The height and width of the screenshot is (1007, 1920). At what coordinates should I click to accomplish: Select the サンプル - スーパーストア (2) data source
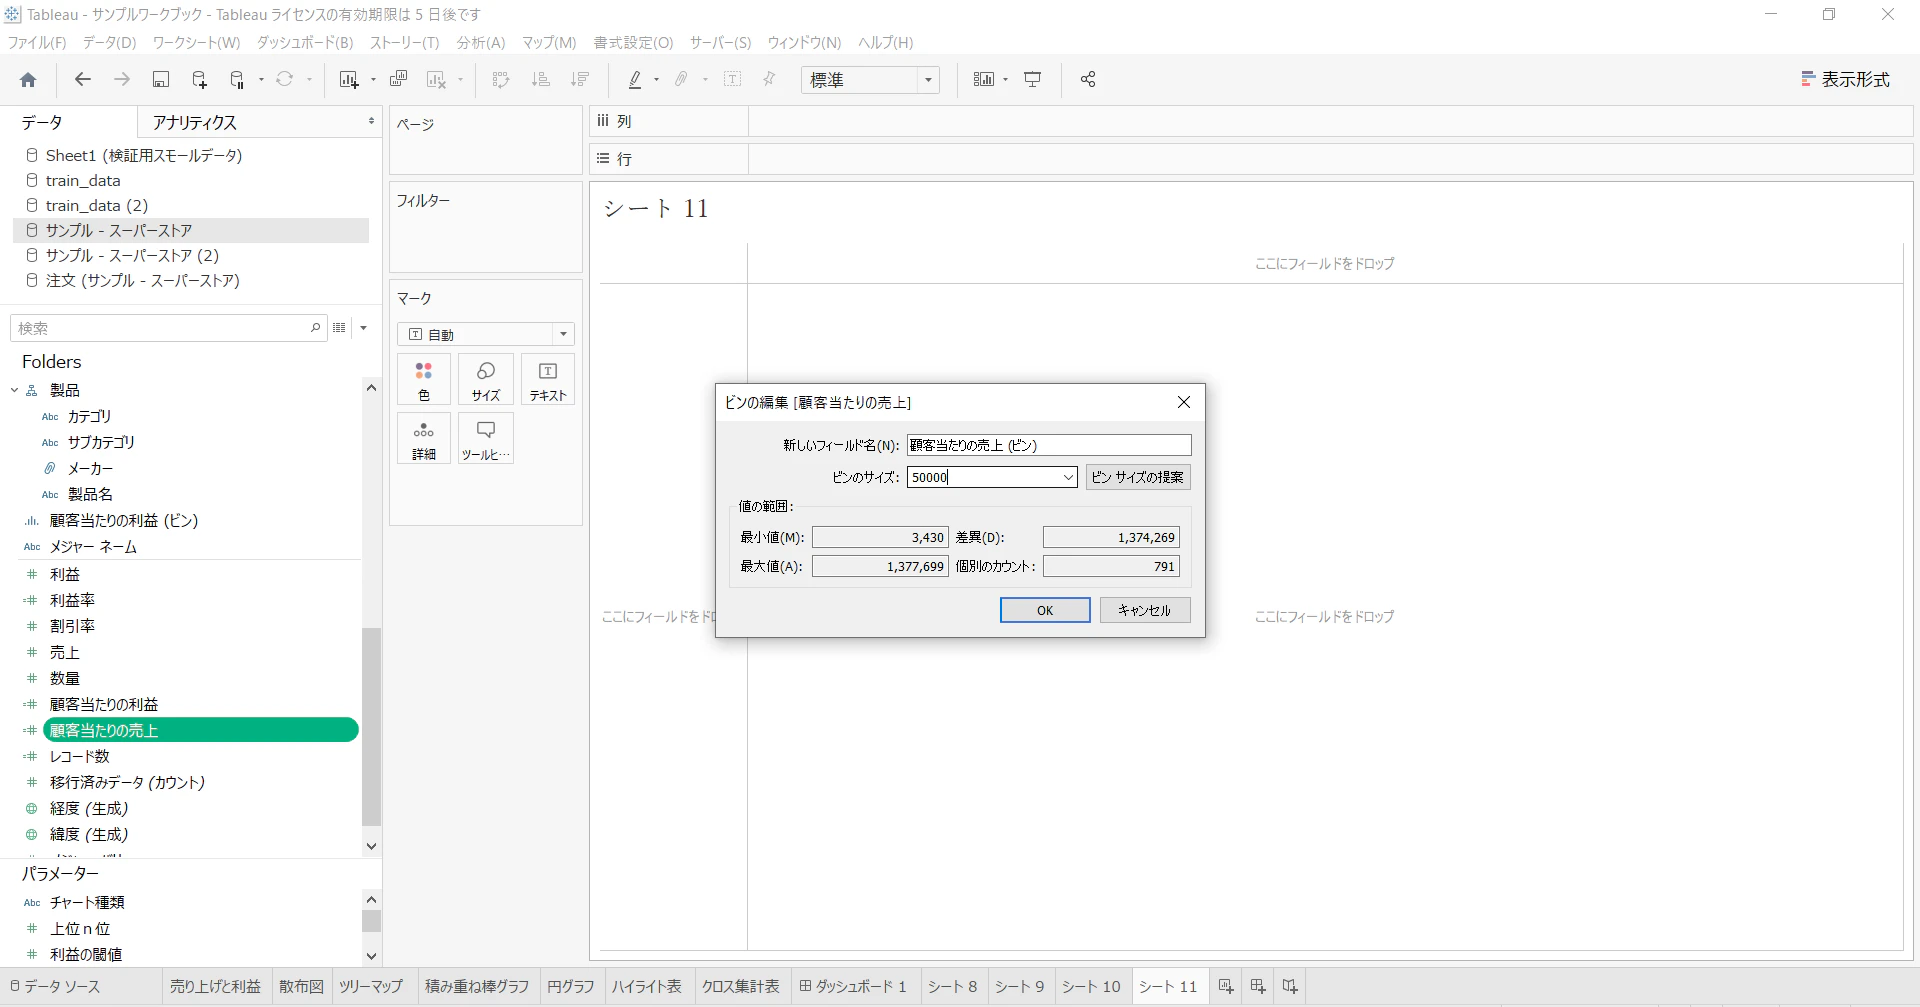click(132, 256)
